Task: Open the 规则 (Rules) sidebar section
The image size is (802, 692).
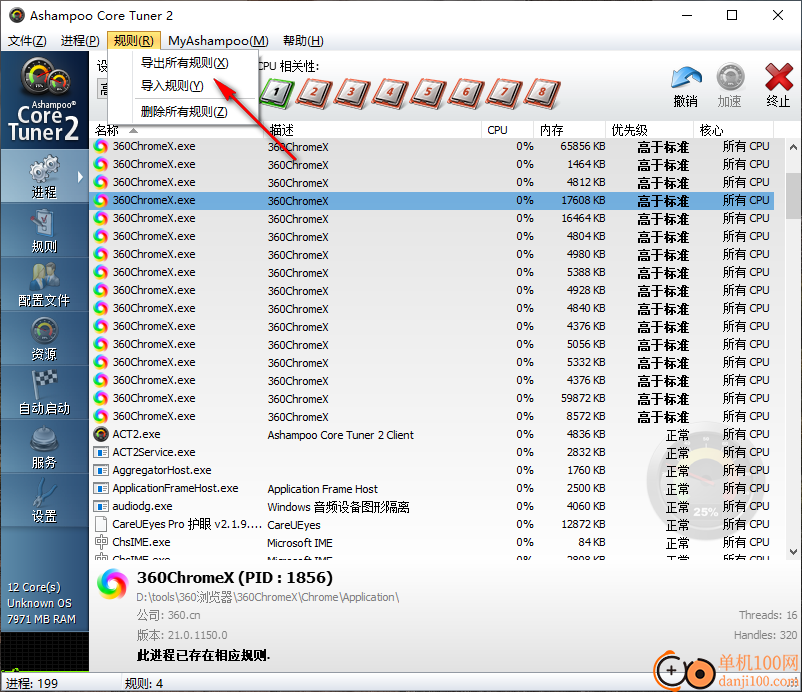Action: point(44,231)
